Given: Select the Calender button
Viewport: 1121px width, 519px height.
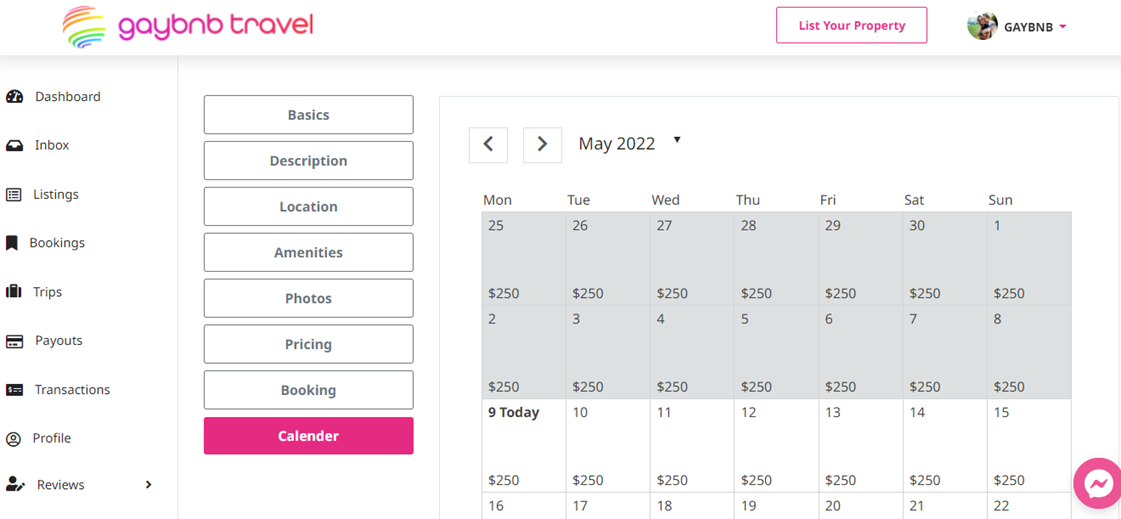Looking at the screenshot, I should [309, 436].
